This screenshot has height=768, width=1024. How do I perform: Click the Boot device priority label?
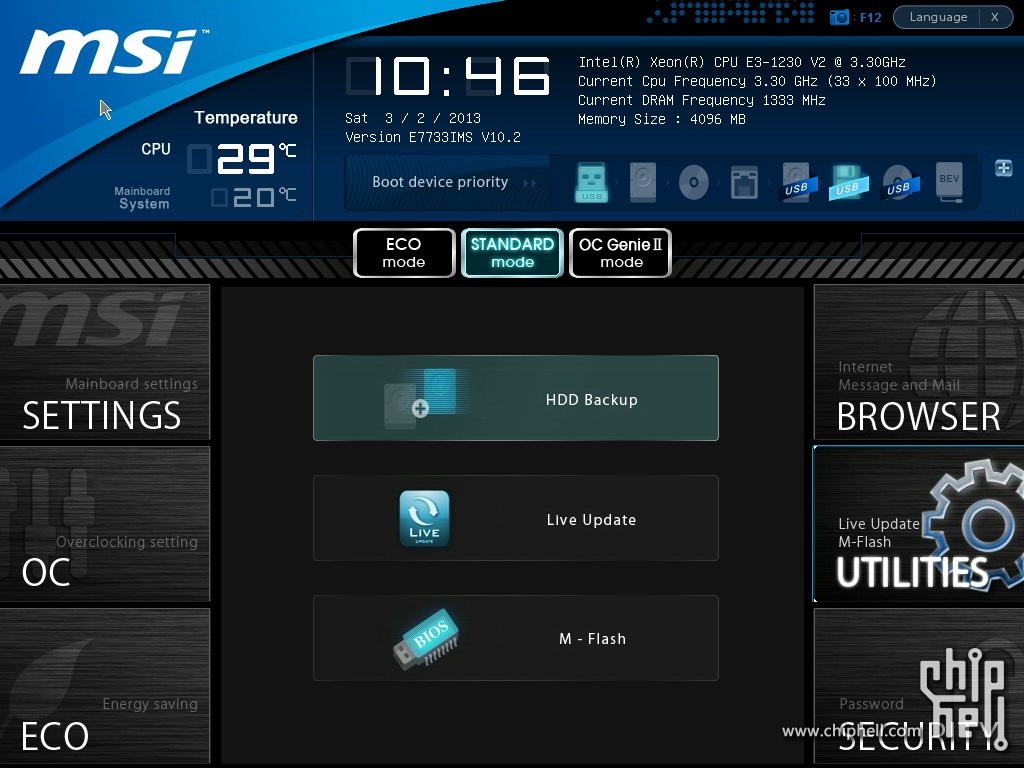click(x=440, y=182)
